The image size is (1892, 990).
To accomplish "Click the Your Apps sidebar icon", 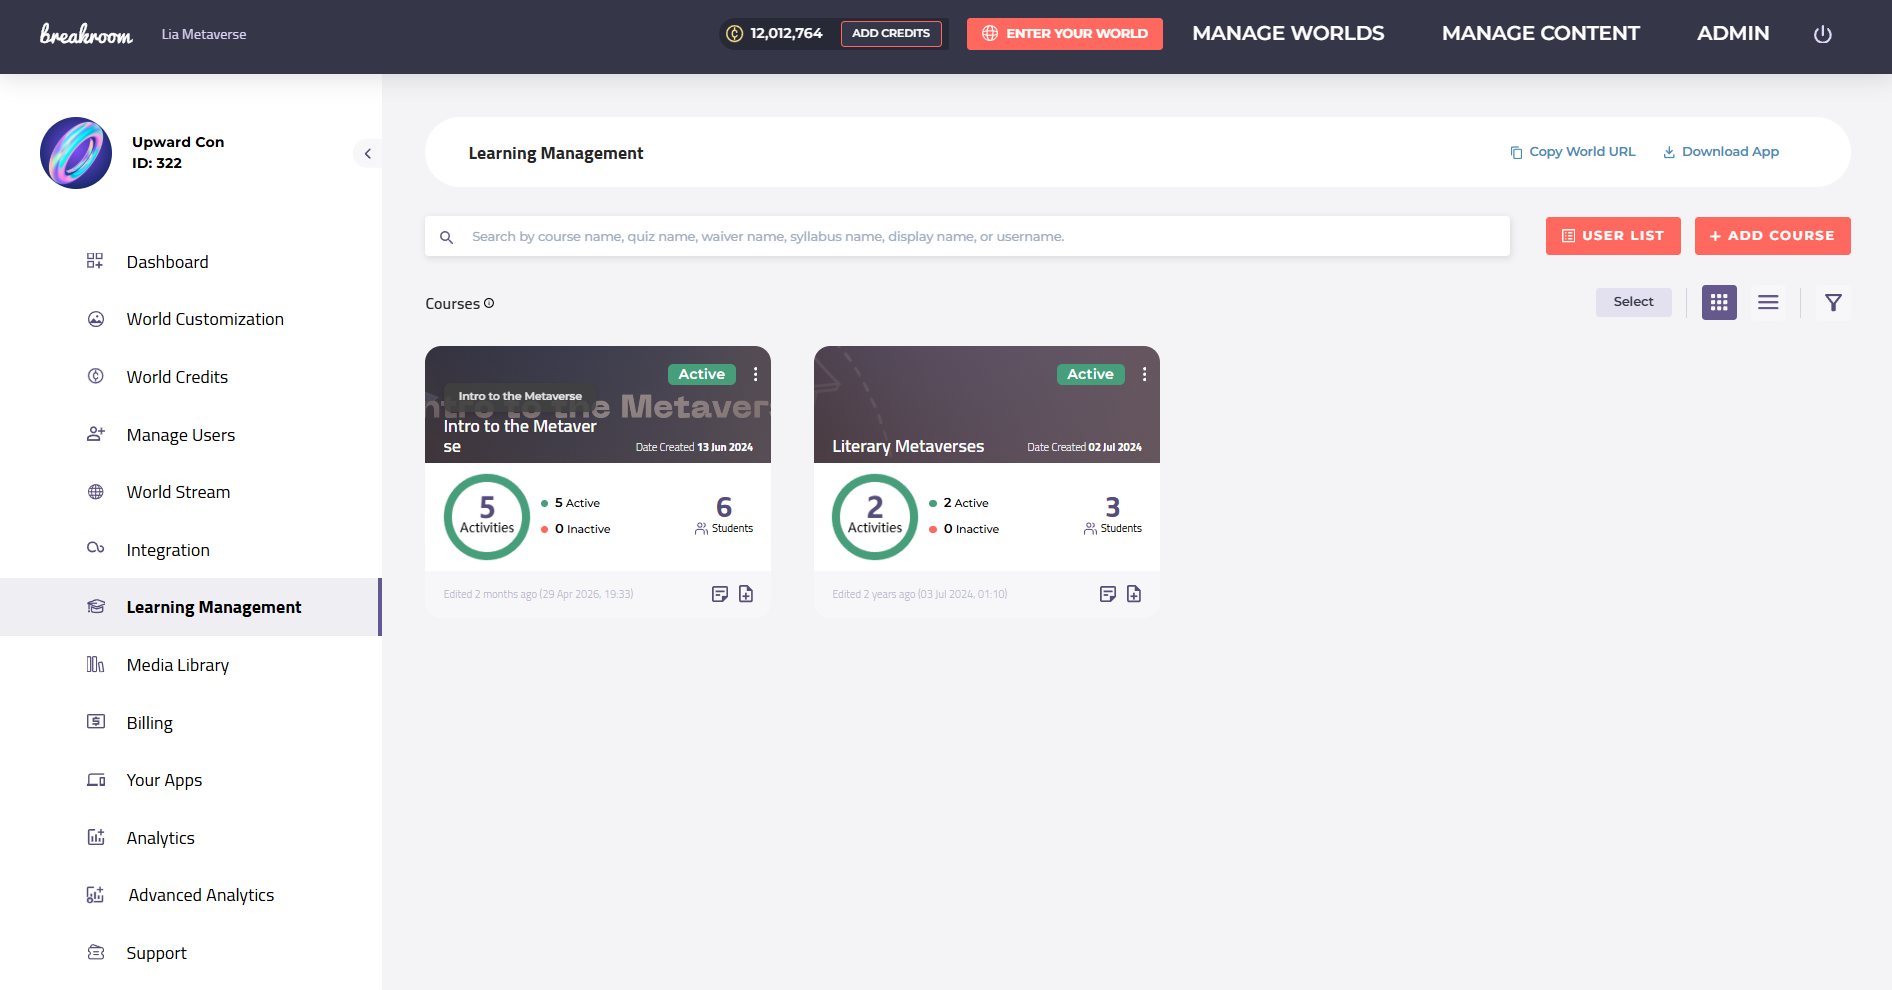I will pyautogui.click(x=96, y=780).
